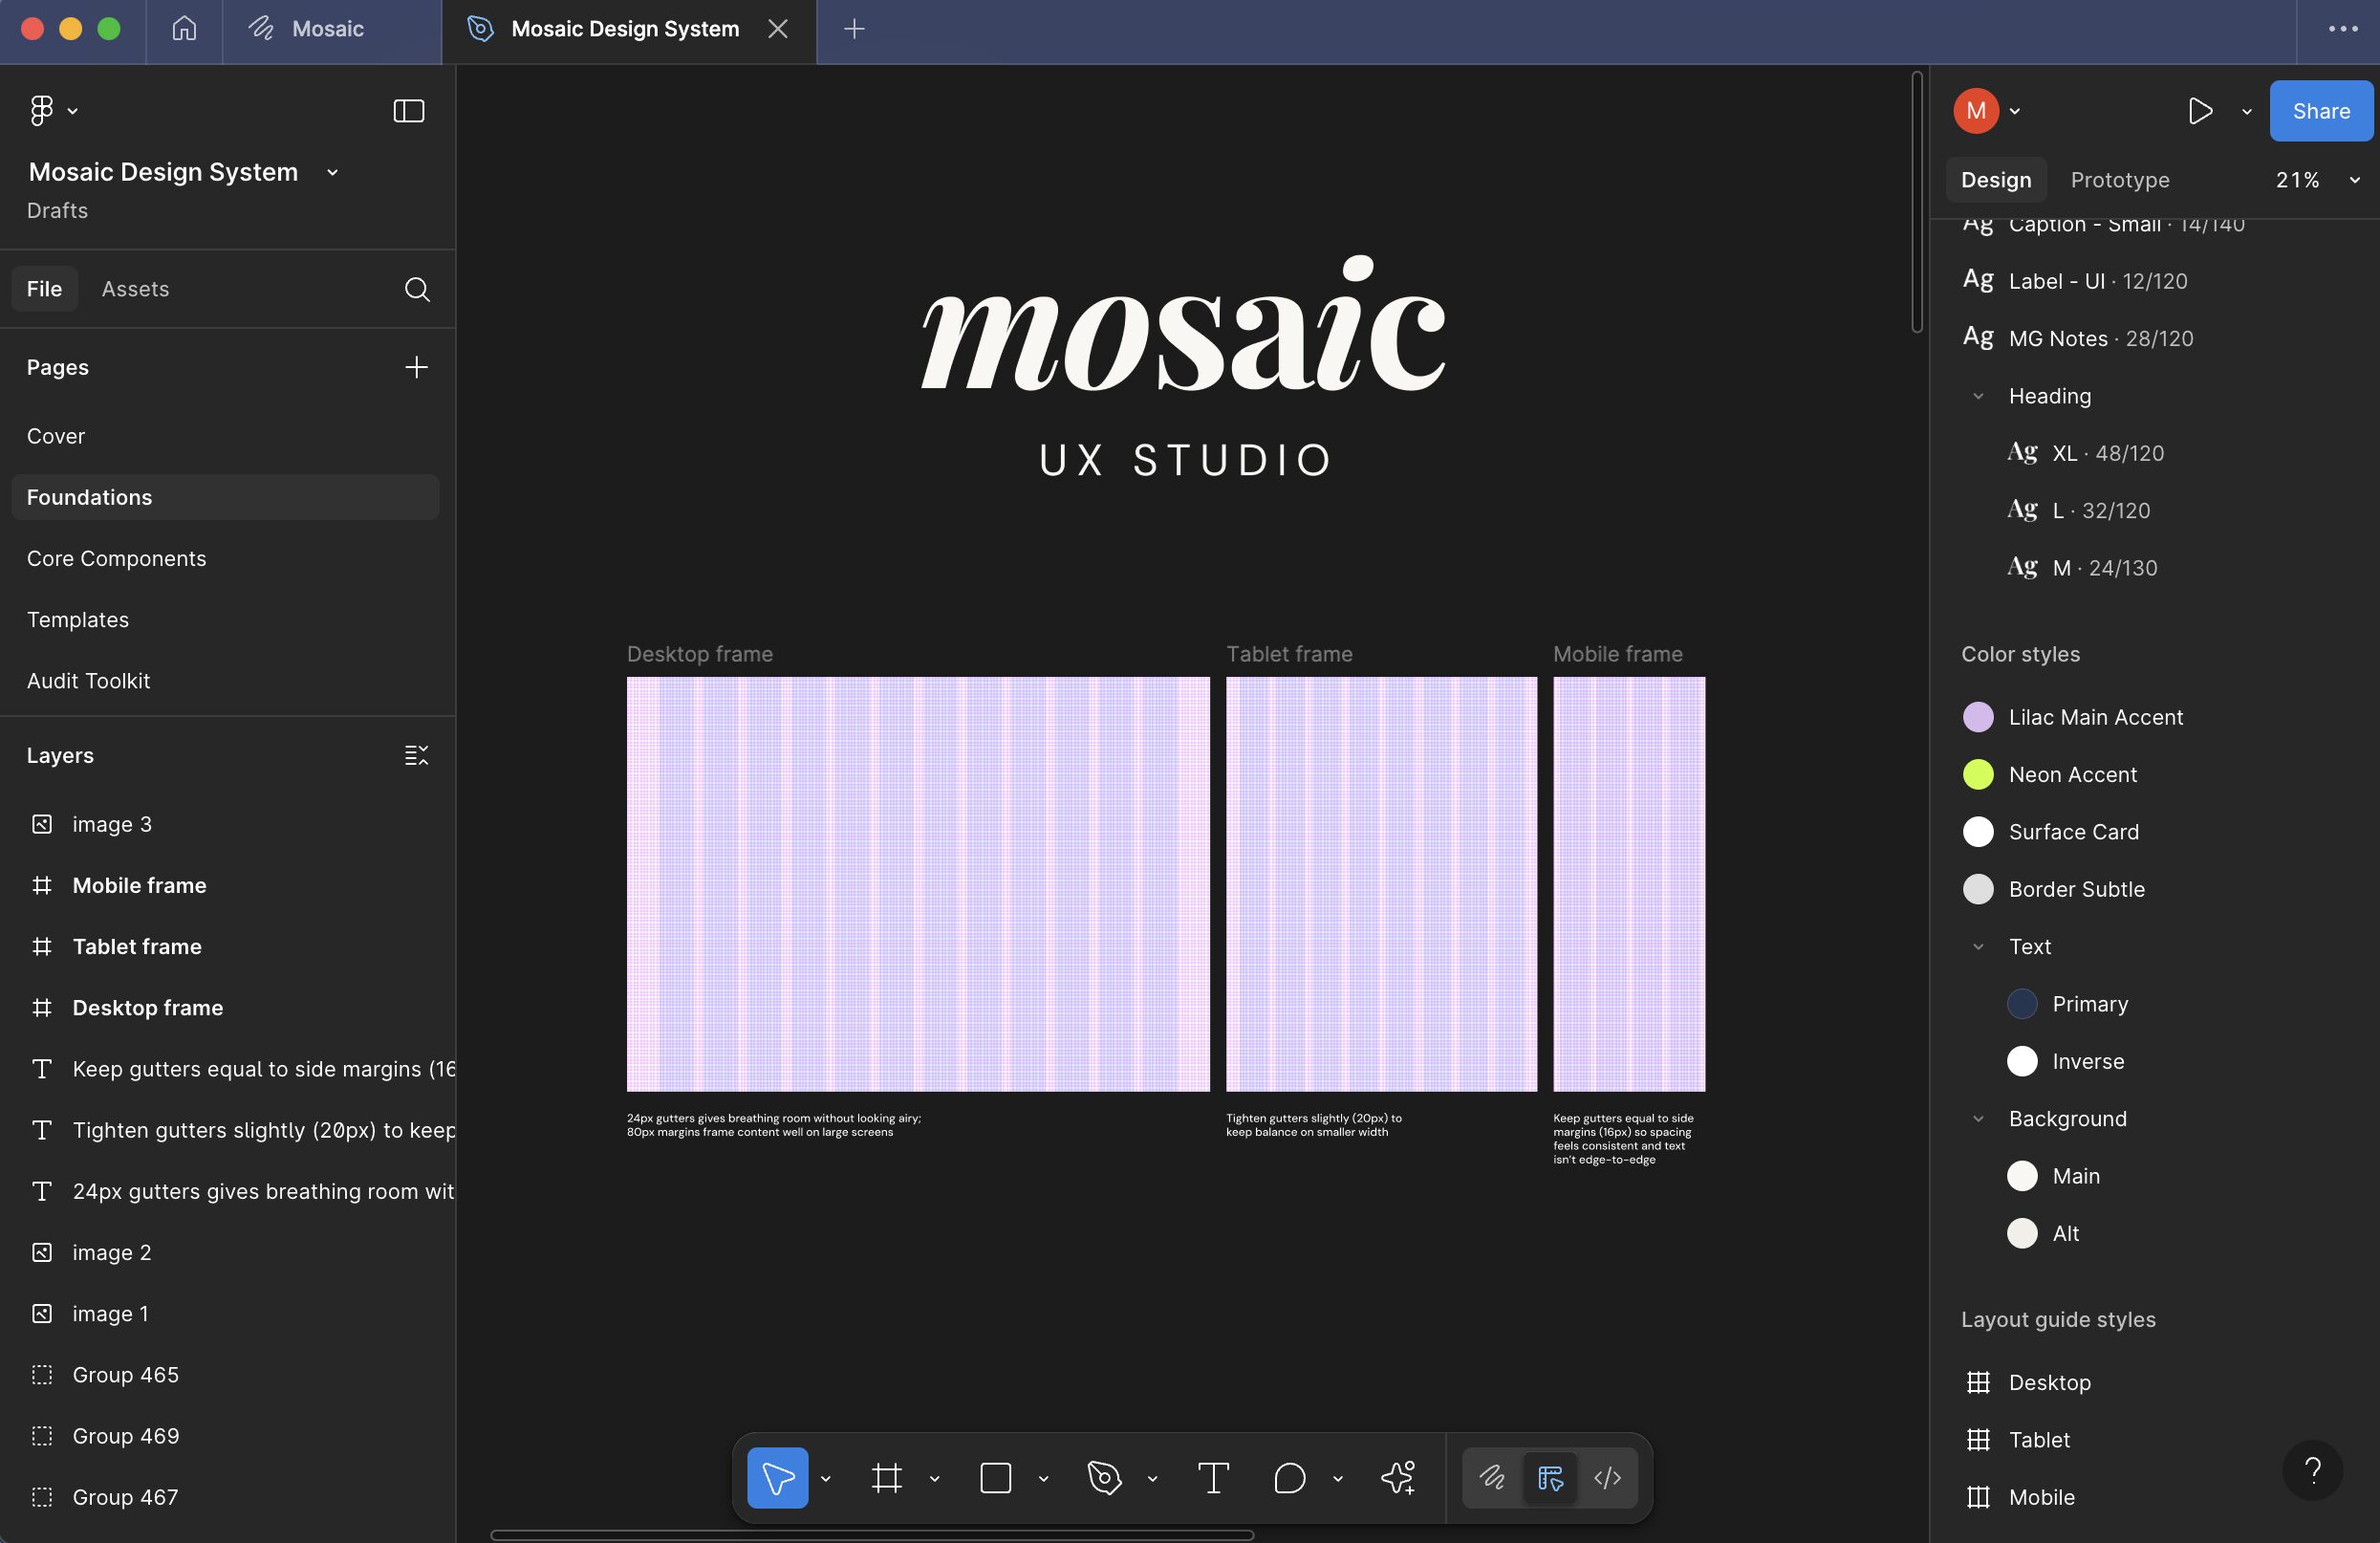
Task: Switch to Dev Mode code toggle
Action: click(x=1607, y=1477)
